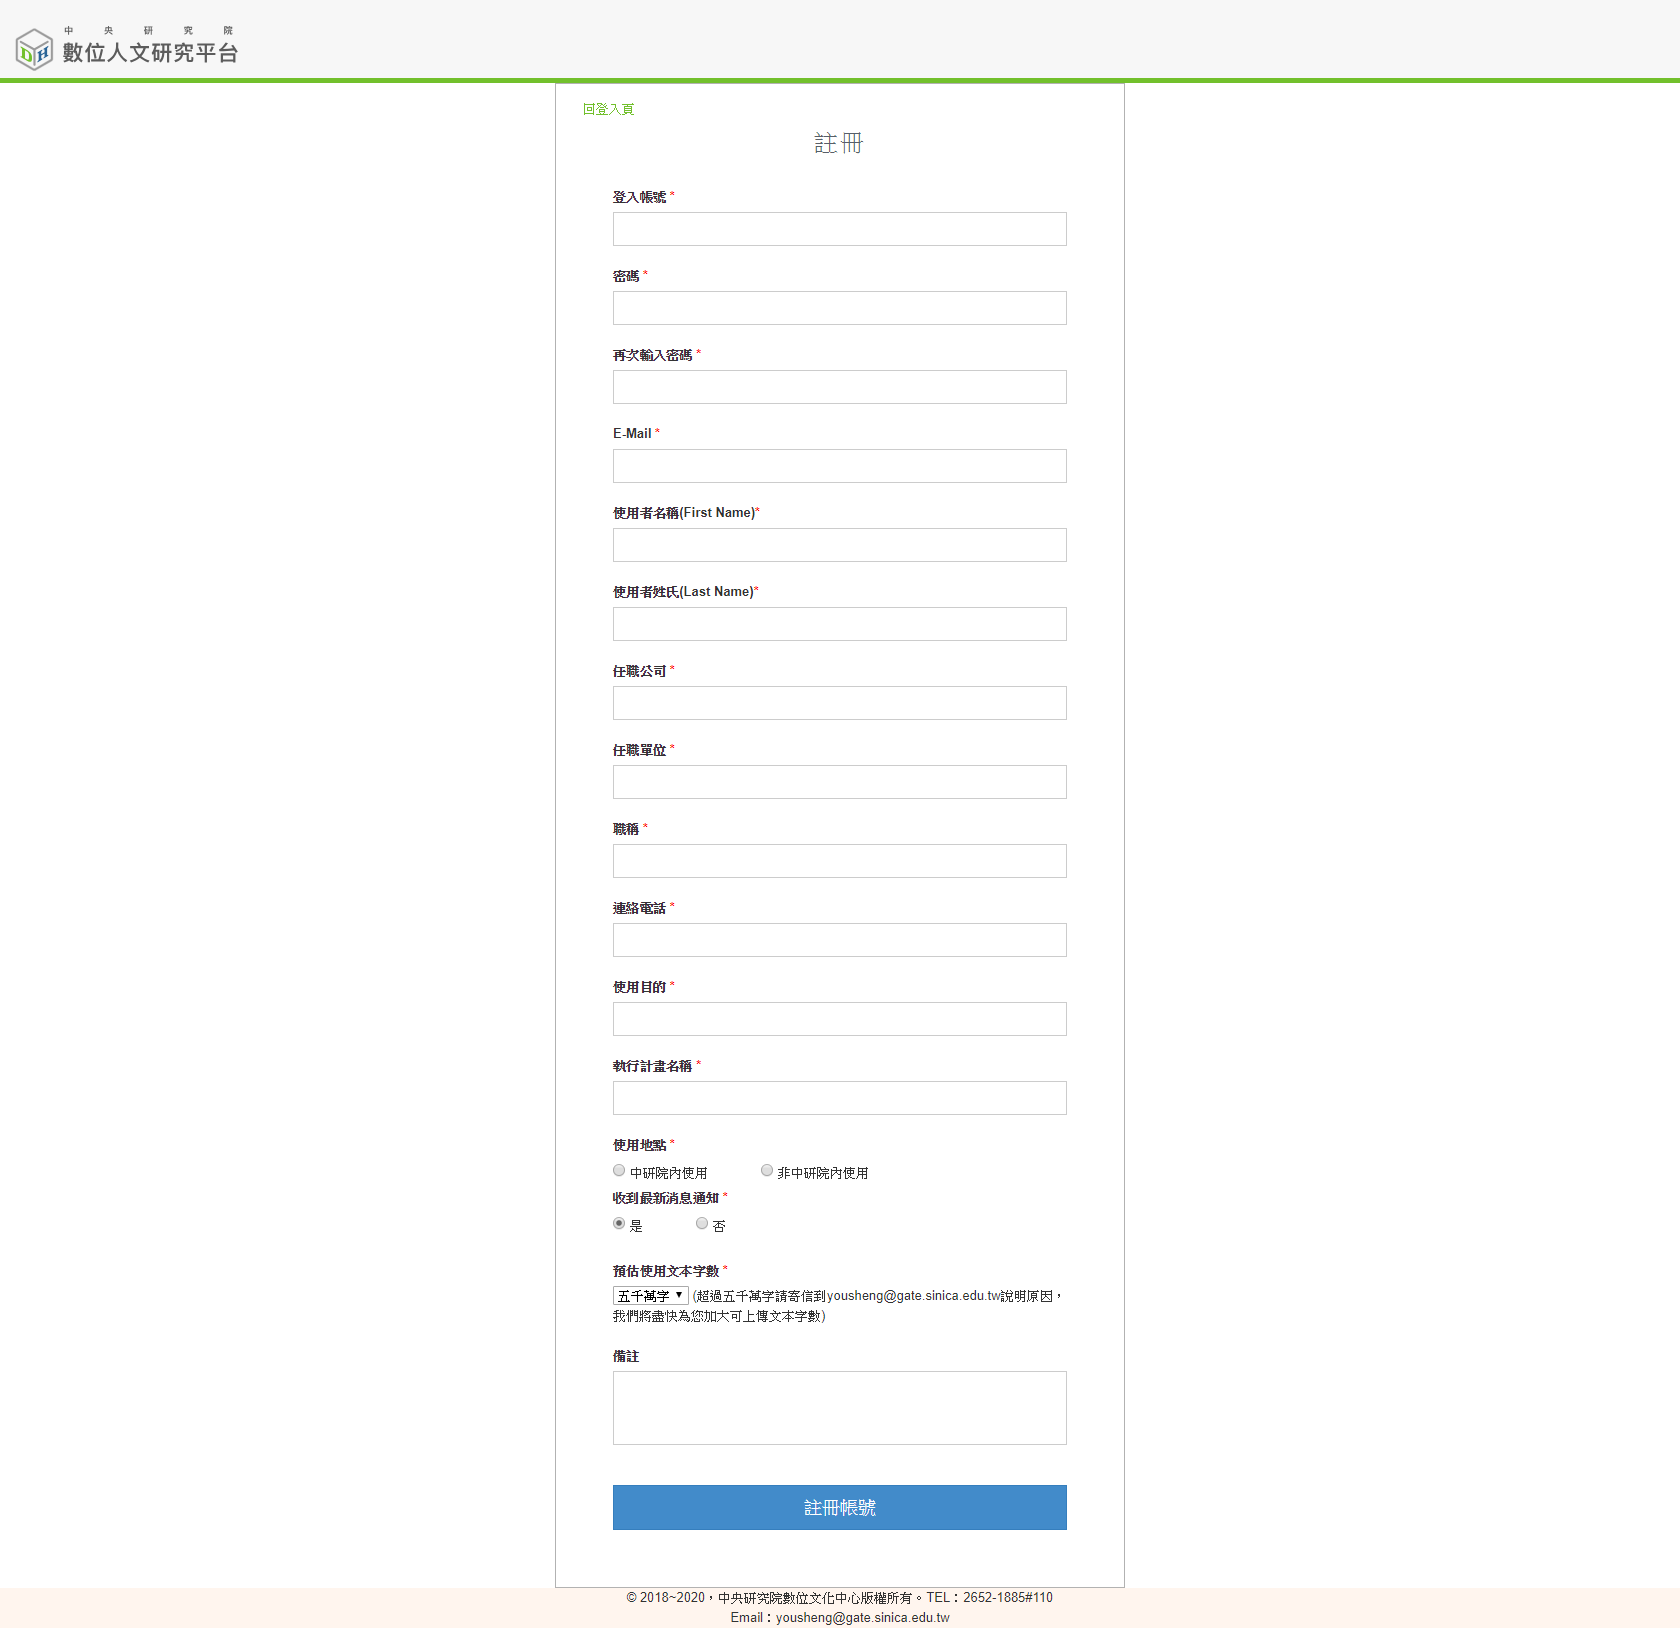The width and height of the screenshot is (1680, 1632).
Task: Select 是 for news notifications
Action: pyautogui.click(x=619, y=1224)
